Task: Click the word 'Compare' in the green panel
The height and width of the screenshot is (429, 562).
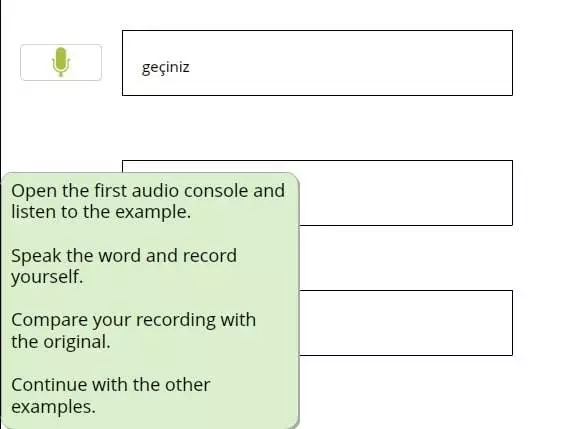Action: tap(49, 320)
